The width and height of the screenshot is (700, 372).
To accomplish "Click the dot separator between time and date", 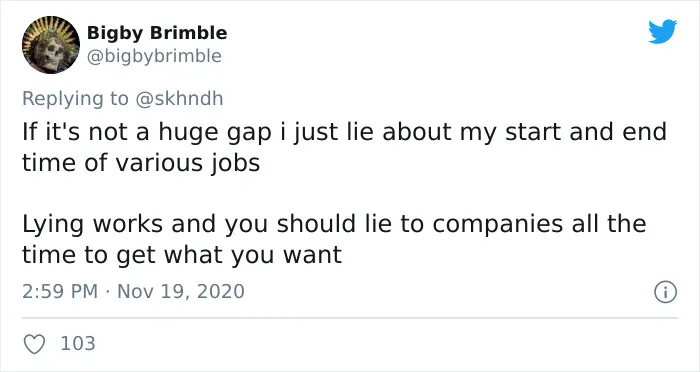I will 107,293.
